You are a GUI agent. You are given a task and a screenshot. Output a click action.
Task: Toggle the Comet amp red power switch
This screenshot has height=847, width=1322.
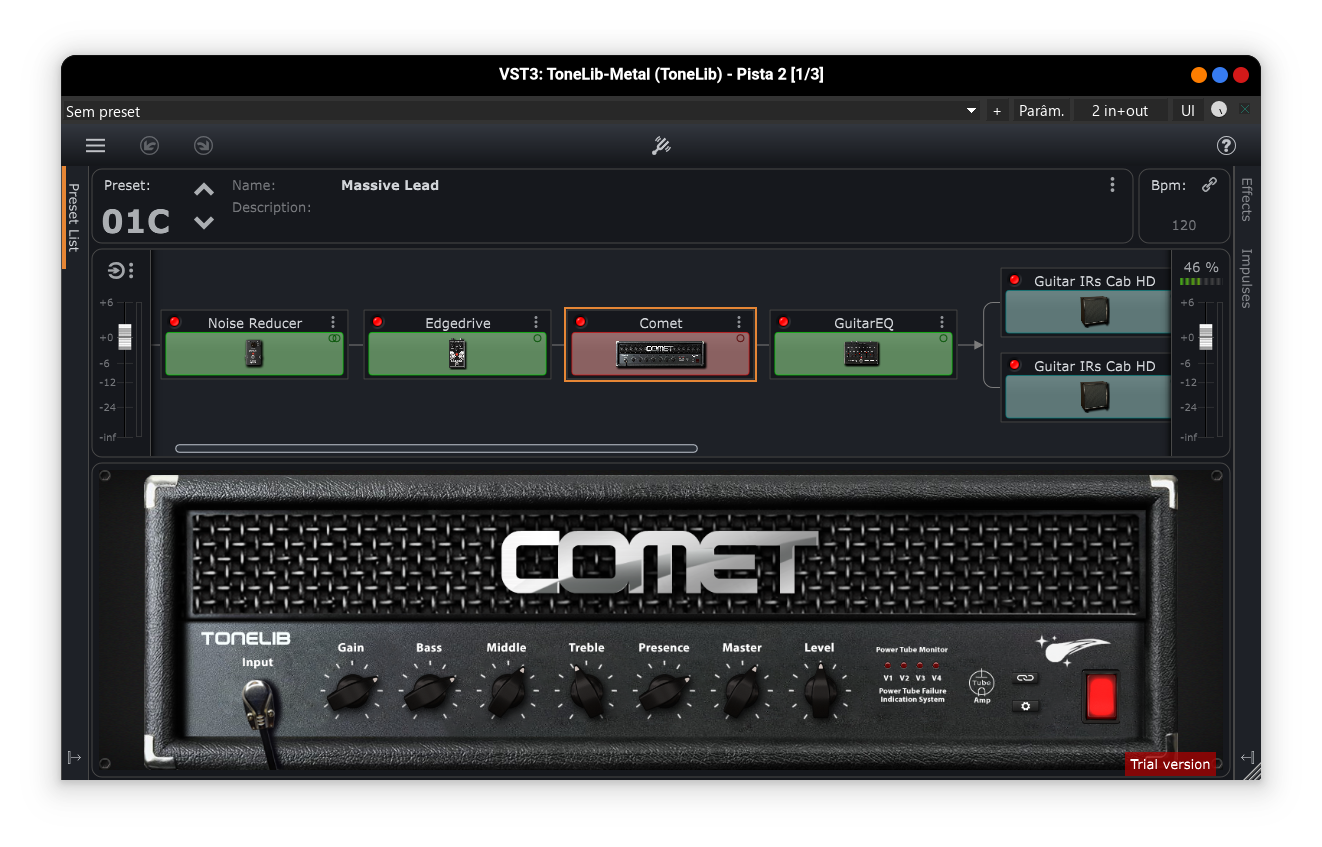point(1100,697)
